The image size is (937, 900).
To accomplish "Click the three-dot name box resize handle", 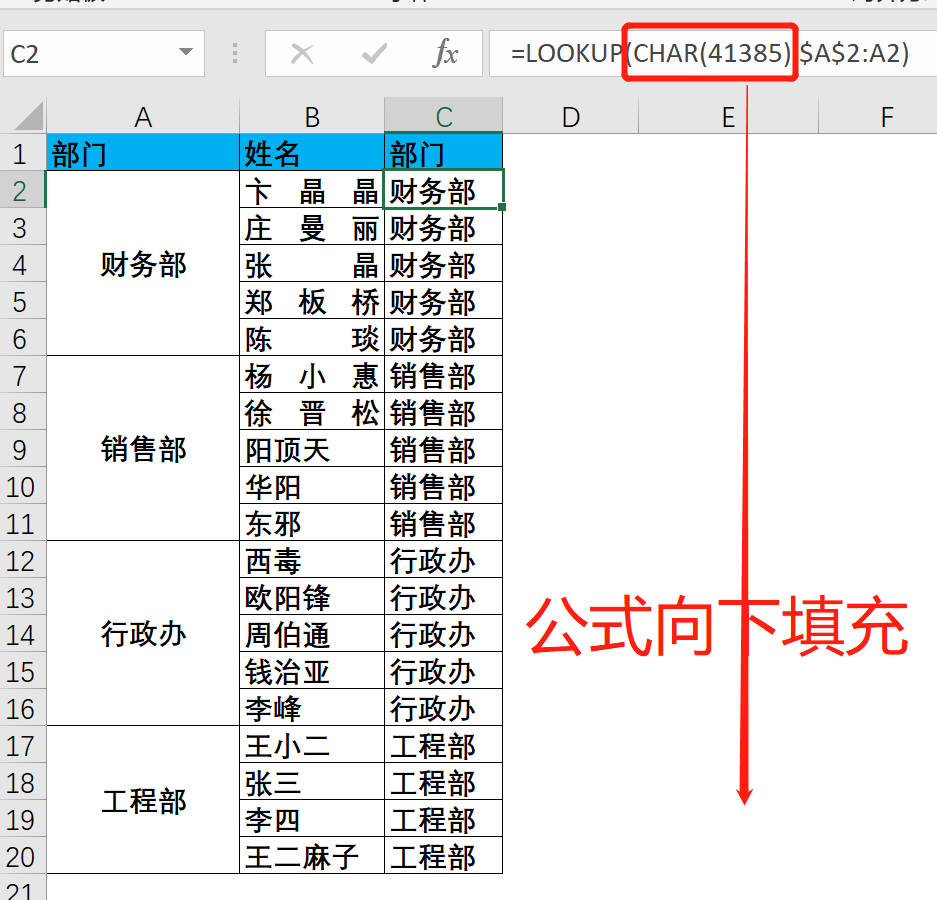I will pos(235,54).
